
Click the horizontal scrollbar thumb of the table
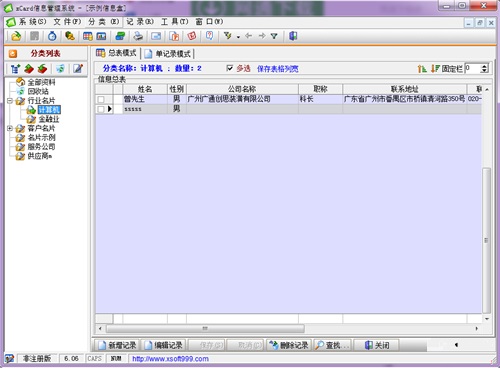(x=205, y=329)
